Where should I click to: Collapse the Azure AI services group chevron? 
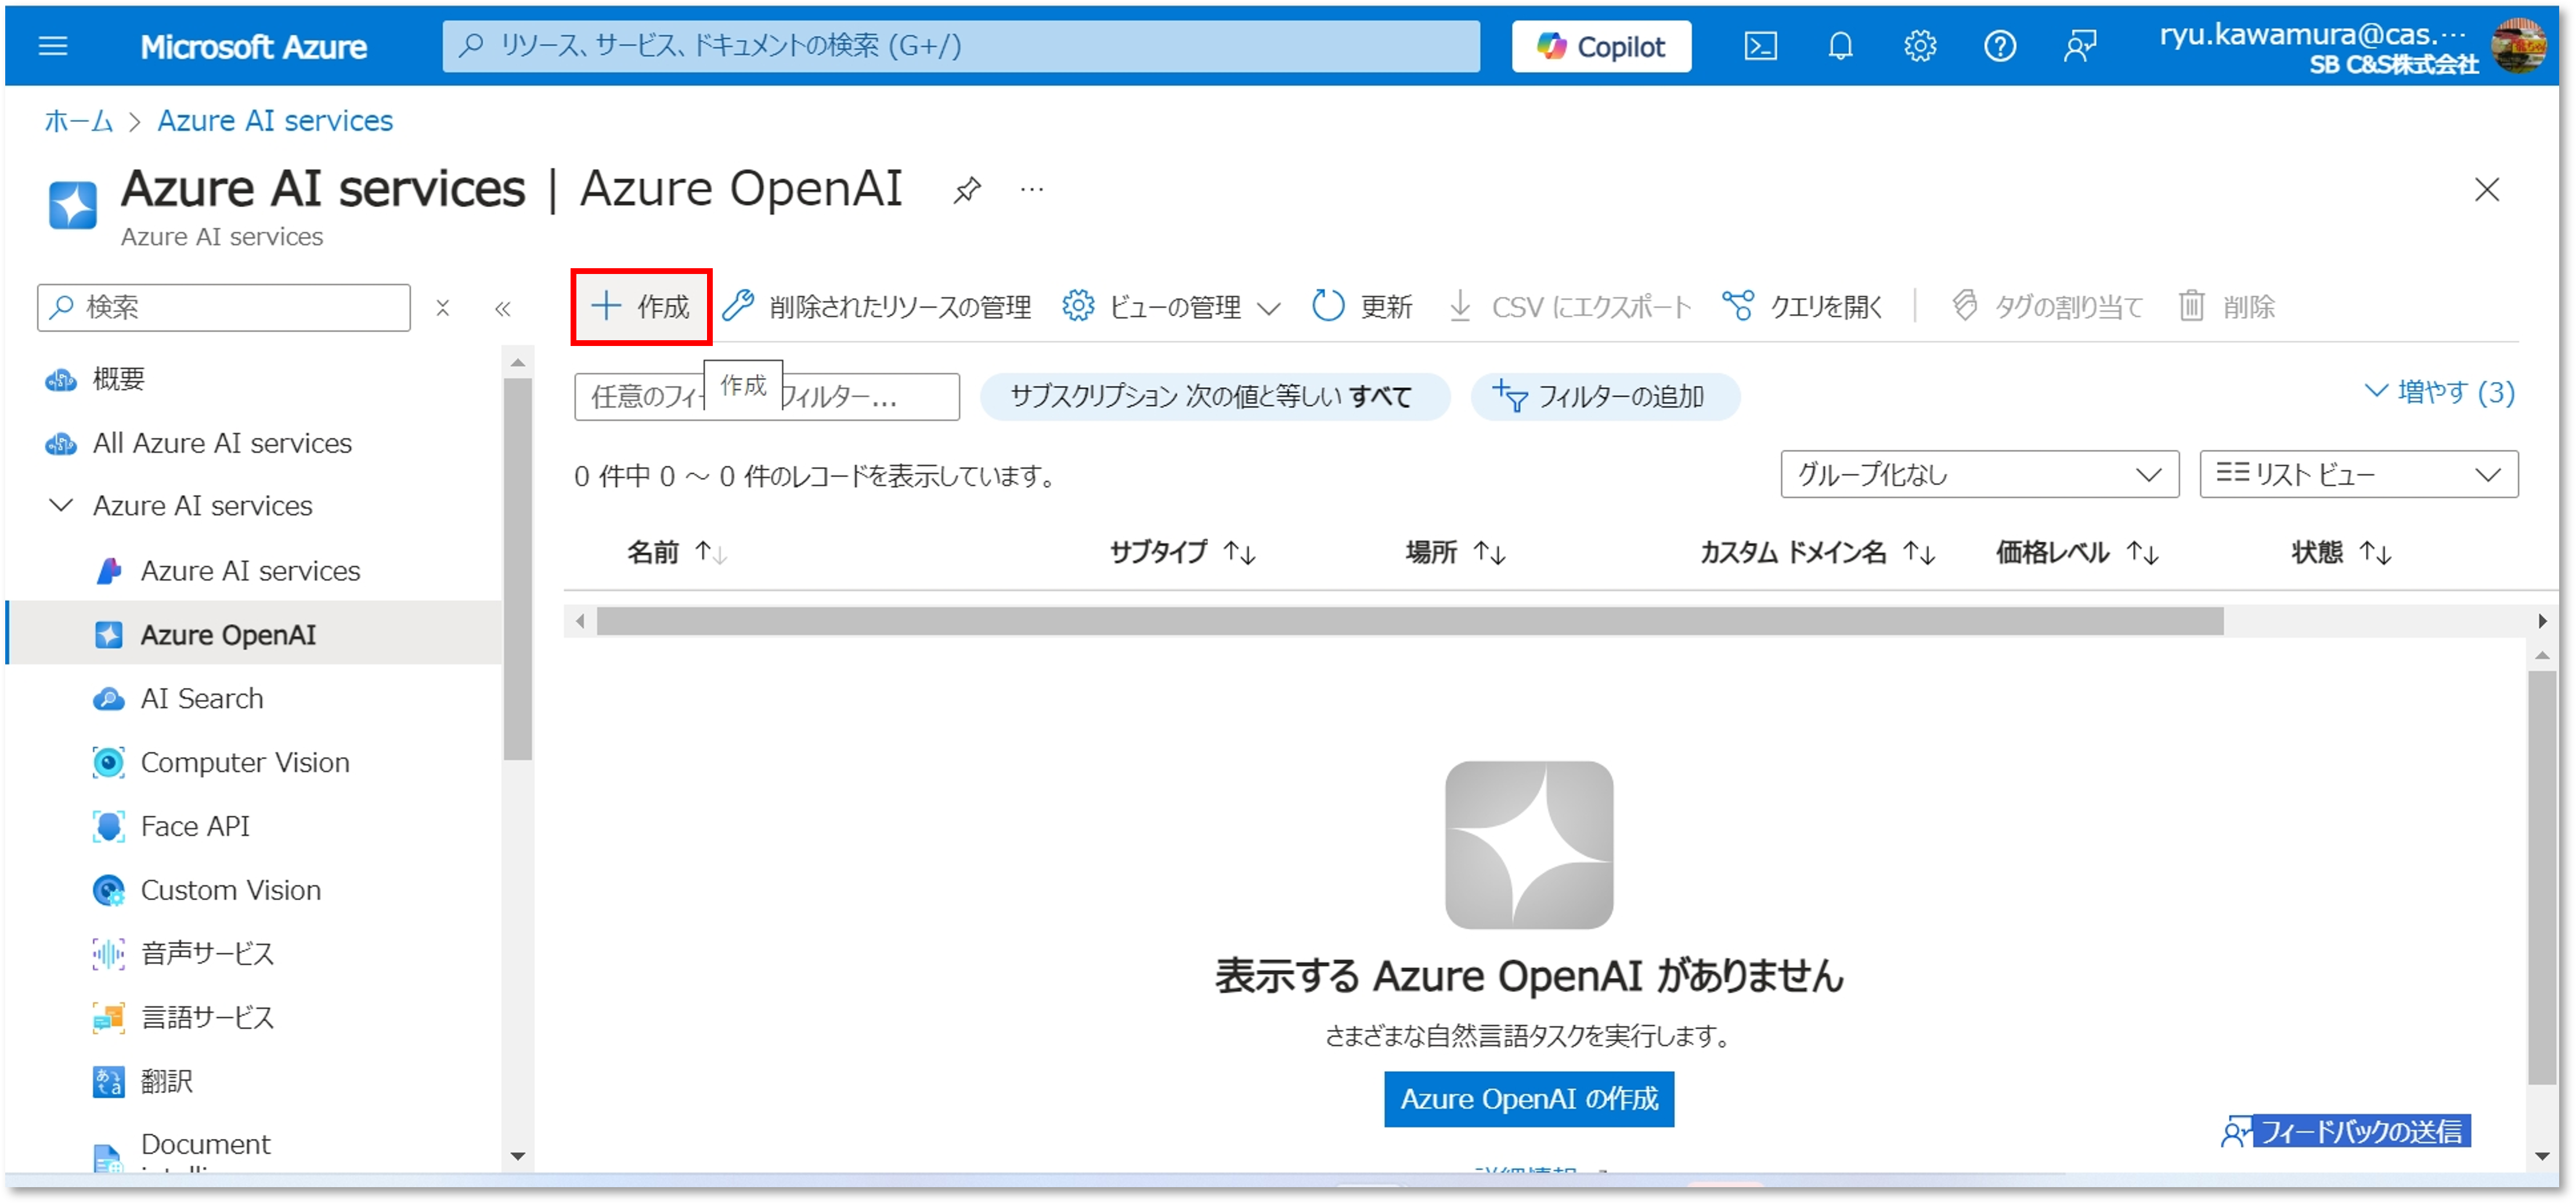click(x=61, y=506)
